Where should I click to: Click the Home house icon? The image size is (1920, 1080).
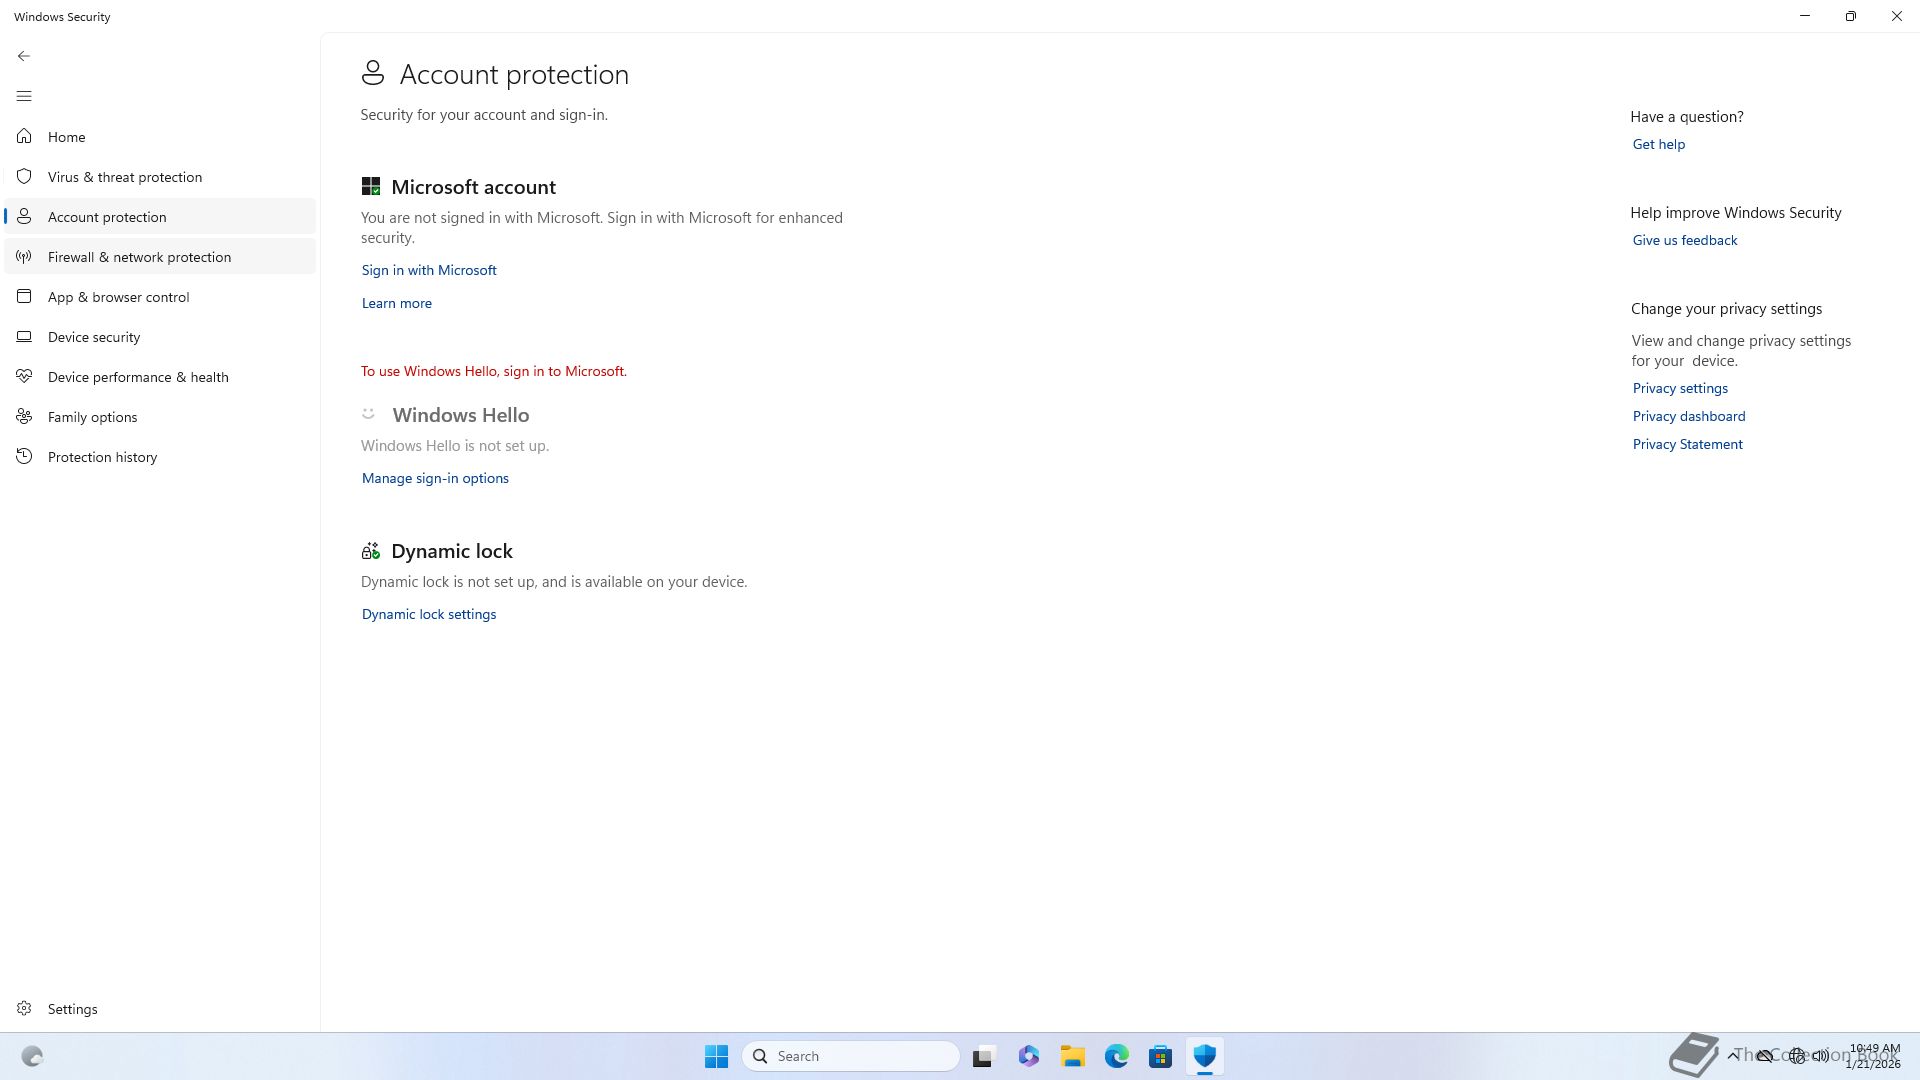(x=24, y=136)
